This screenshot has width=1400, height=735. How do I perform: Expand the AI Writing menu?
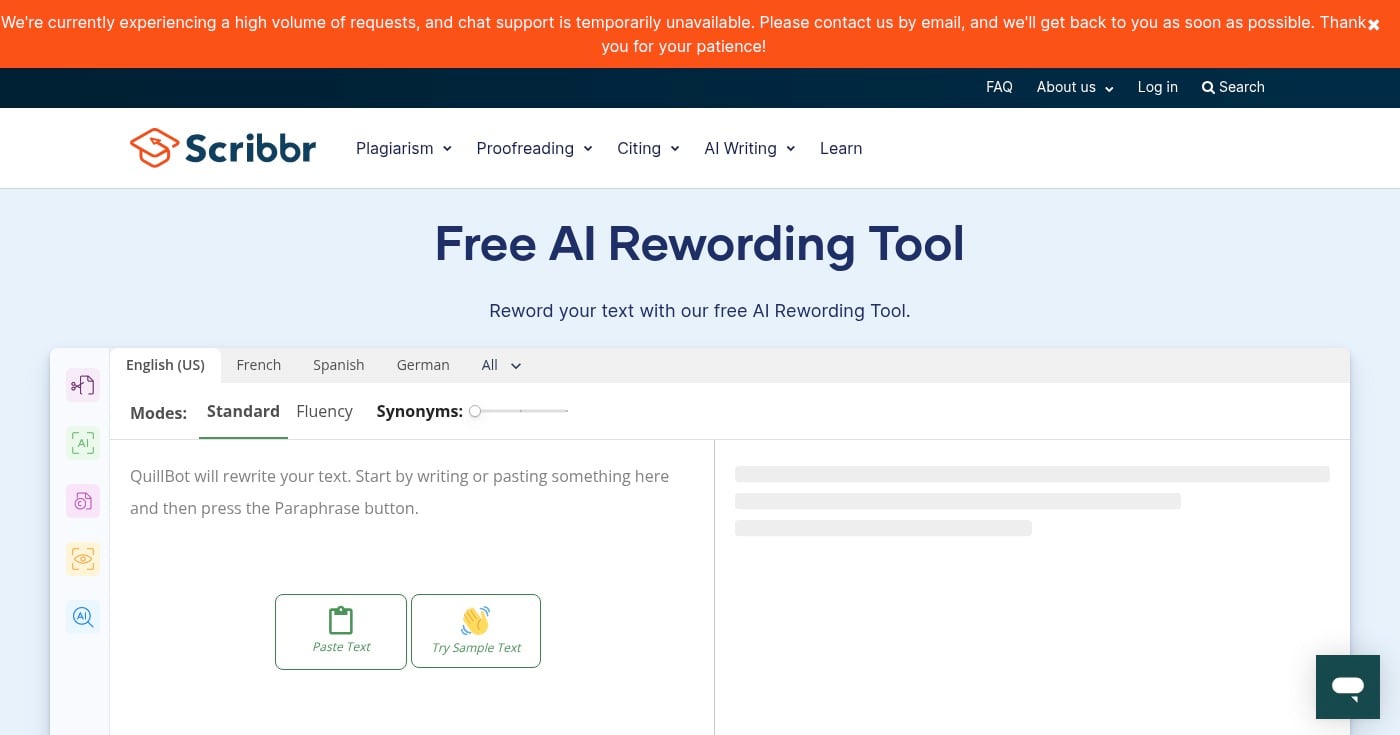[750, 148]
